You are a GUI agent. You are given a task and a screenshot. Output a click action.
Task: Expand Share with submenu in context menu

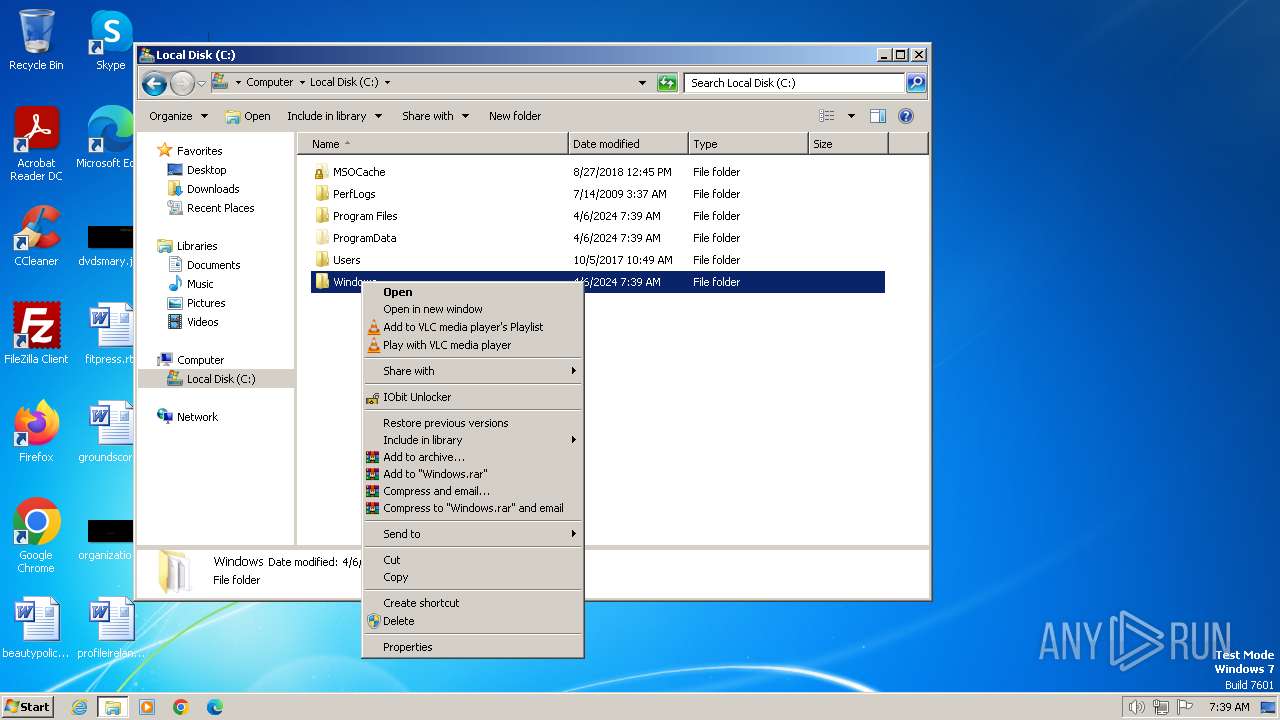pos(472,371)
